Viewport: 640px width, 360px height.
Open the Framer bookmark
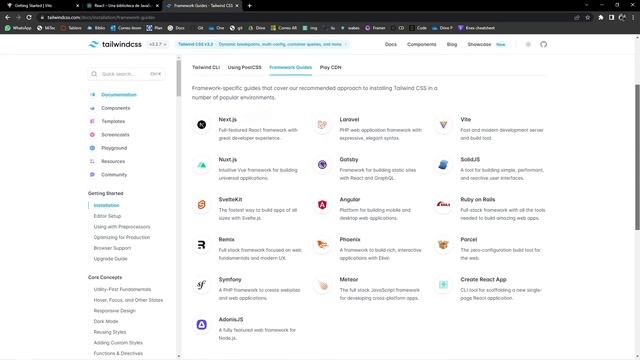pos(375,28)
